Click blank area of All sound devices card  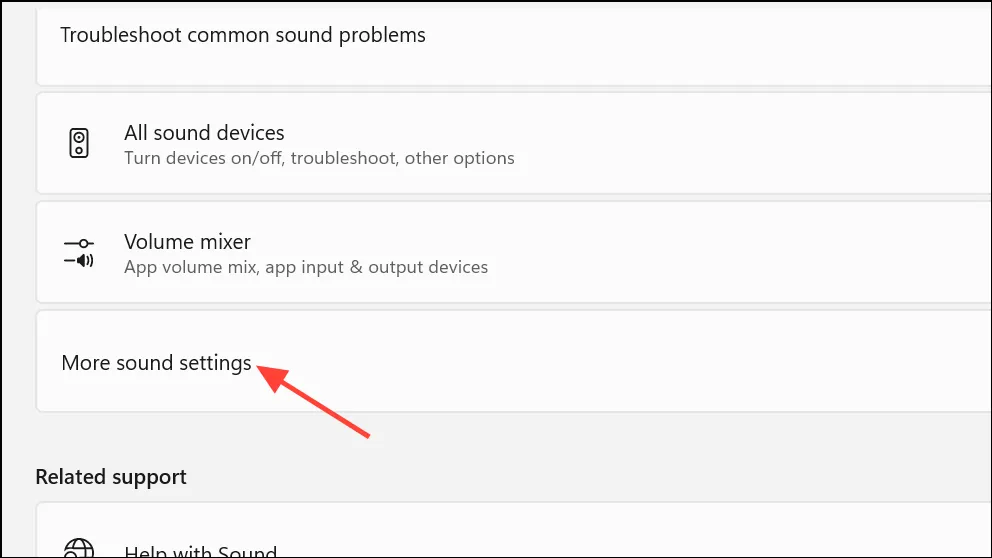pos(728,143)
